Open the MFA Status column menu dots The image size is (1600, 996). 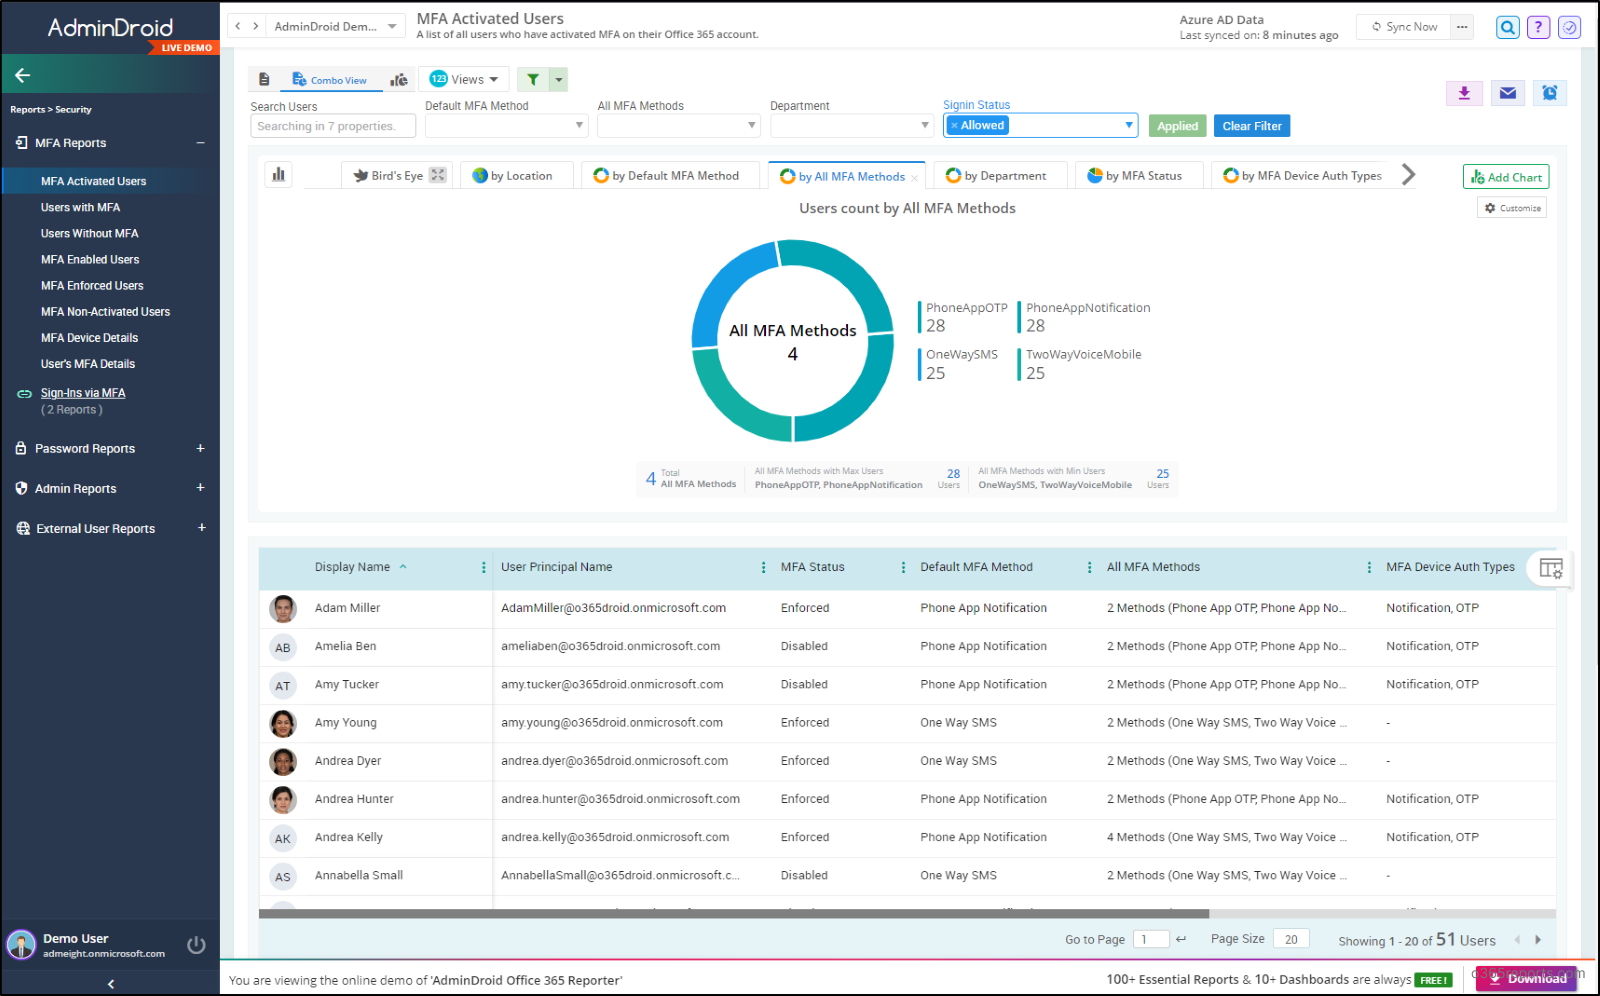[x=904, y=567]
